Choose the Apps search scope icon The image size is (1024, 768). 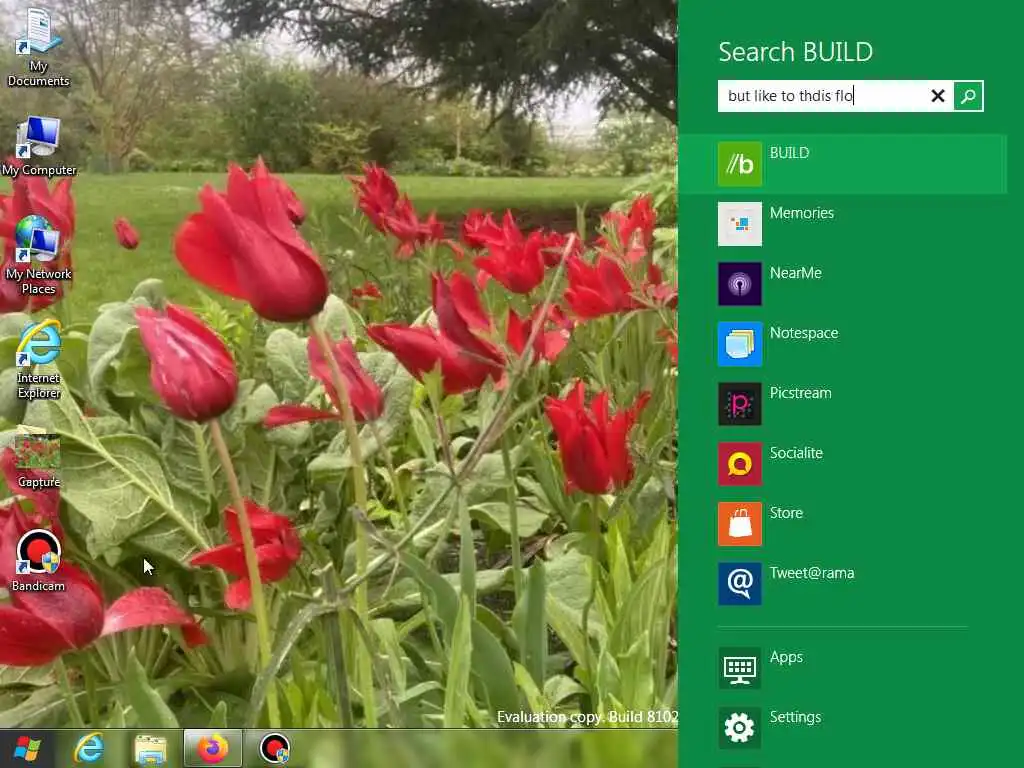[x=739, y=668]
